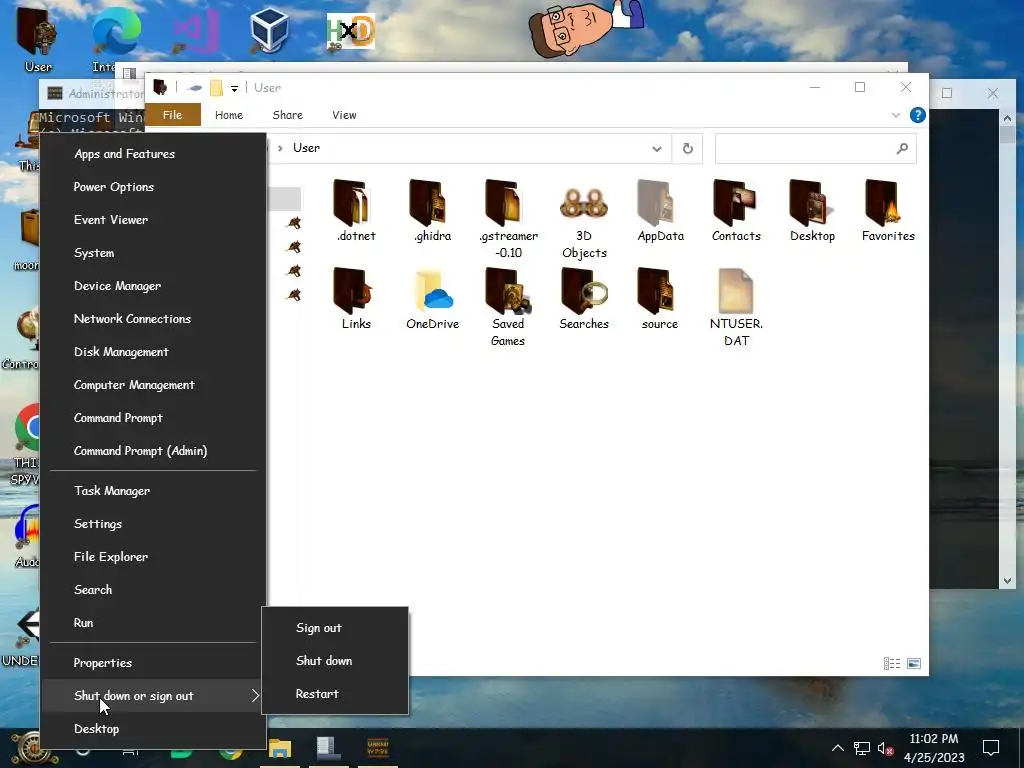Screen dimensions: 1024x768
Task: Open Disk Management from menu
Action: (153, 352)
